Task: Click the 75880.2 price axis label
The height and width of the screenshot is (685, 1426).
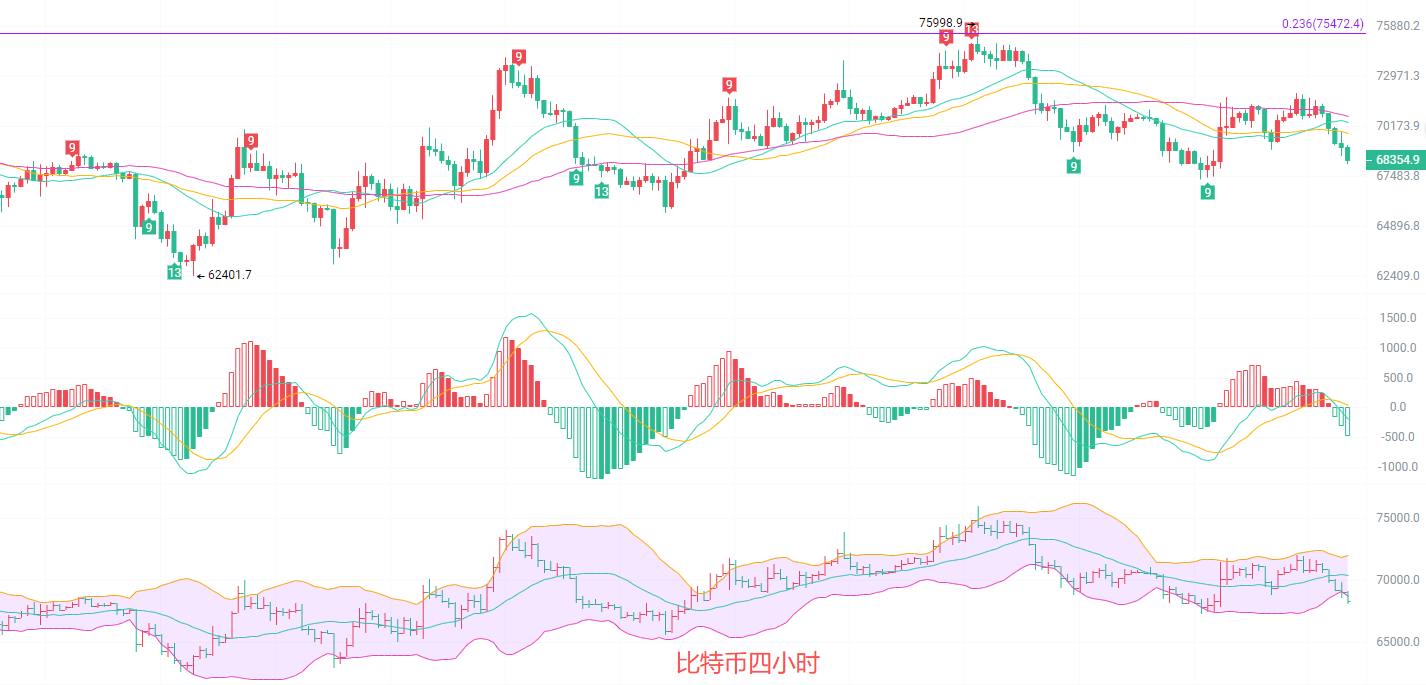Action: [1398, 26]
